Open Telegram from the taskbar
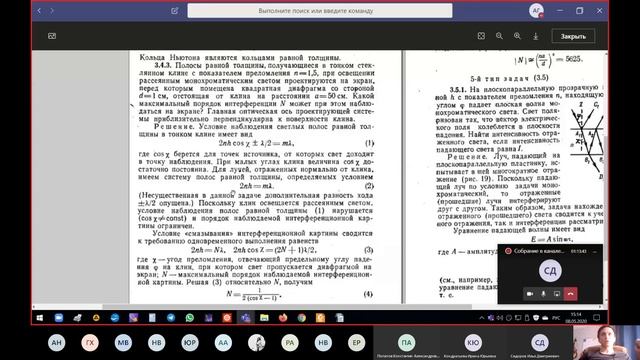This screenshot has height=360, width=640. click(171, 318)
